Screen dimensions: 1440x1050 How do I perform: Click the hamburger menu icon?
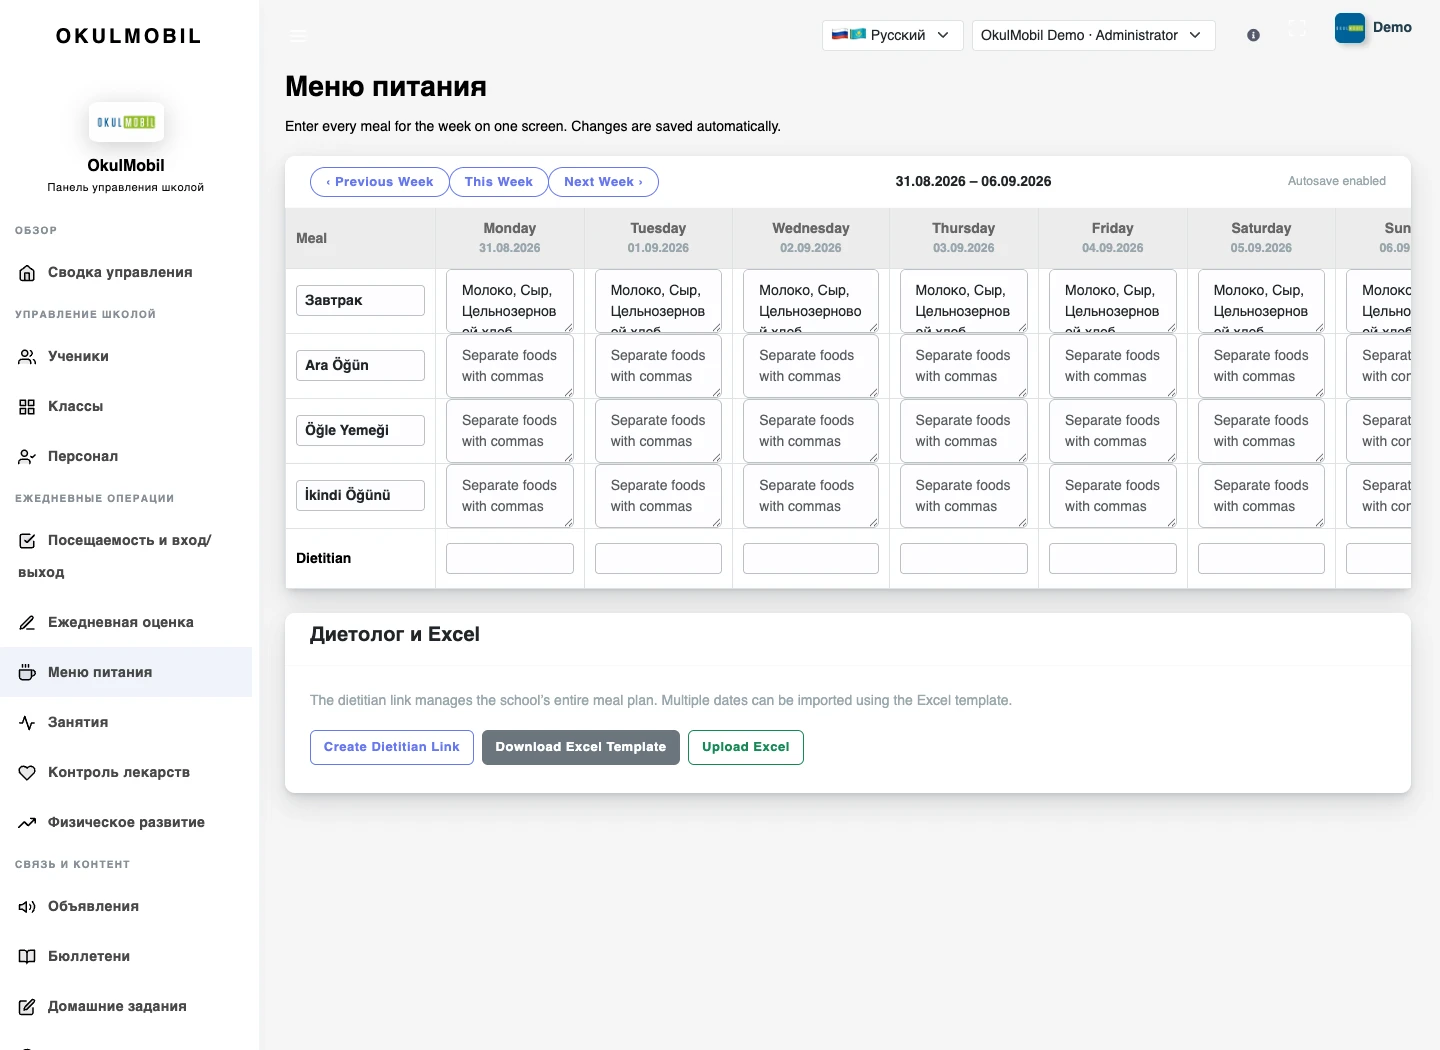298,35
